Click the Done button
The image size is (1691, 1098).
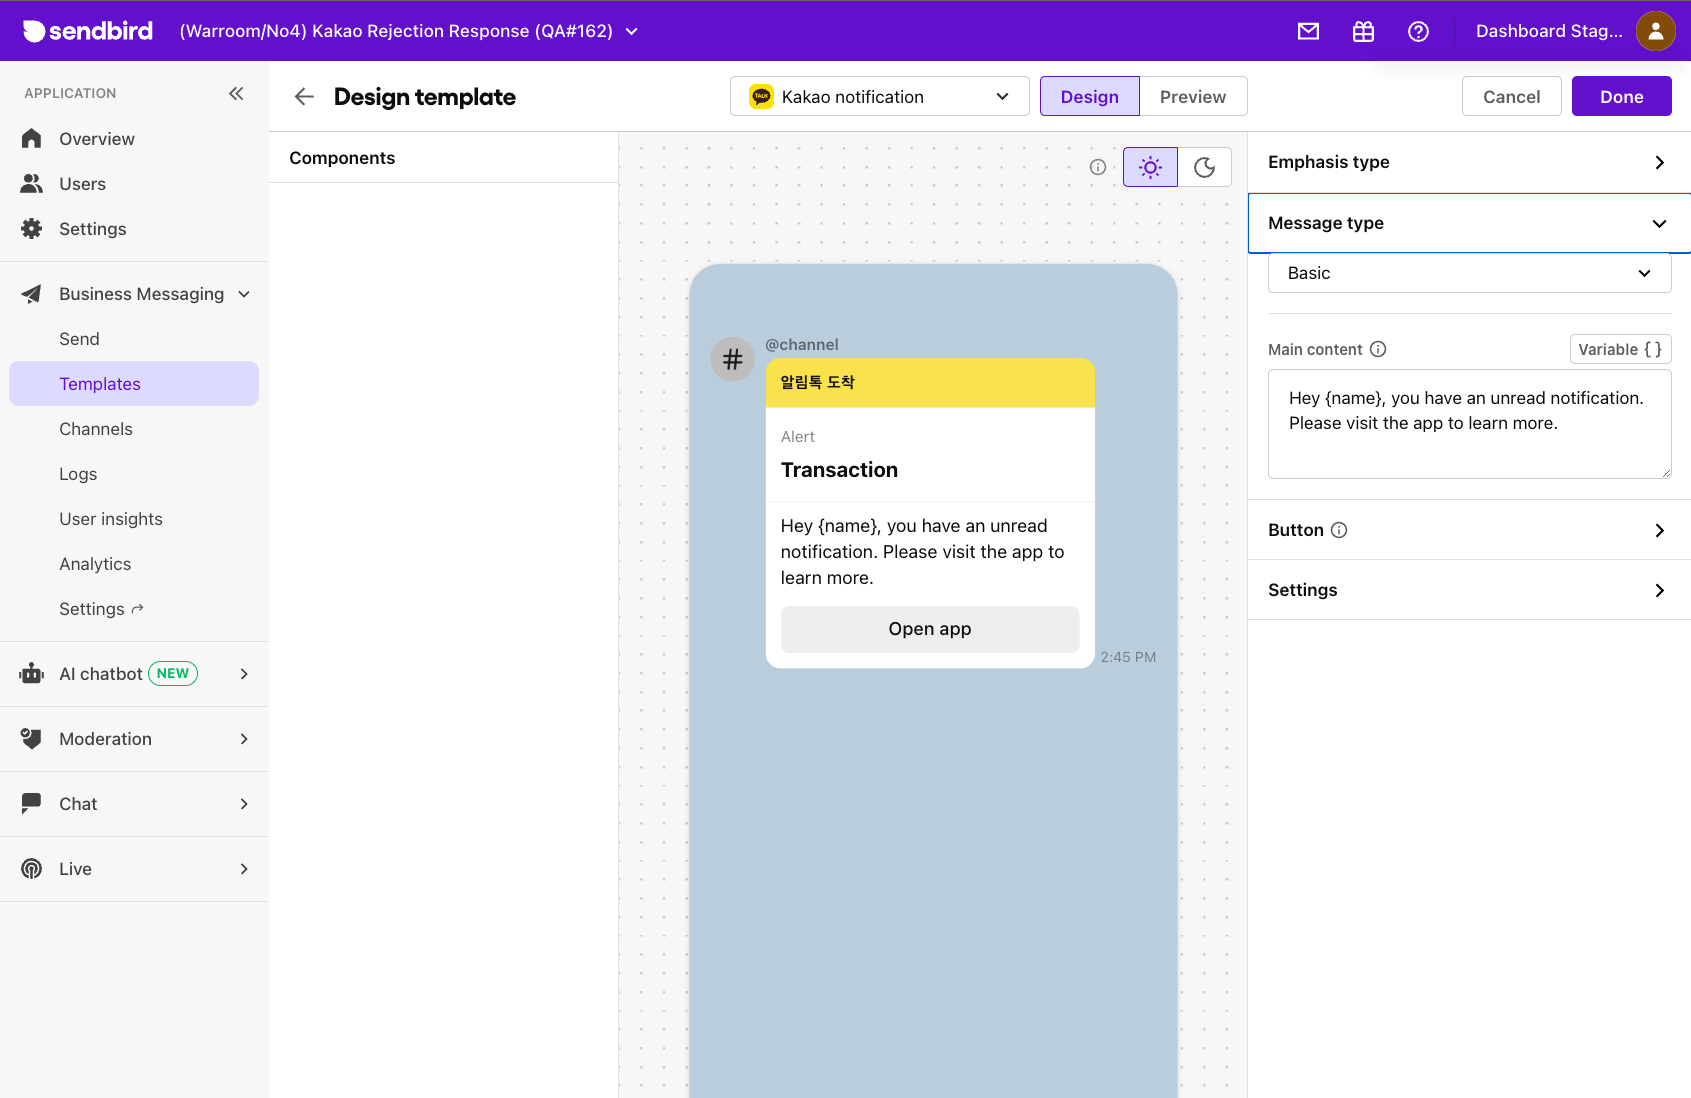(x=1622, y=96)
